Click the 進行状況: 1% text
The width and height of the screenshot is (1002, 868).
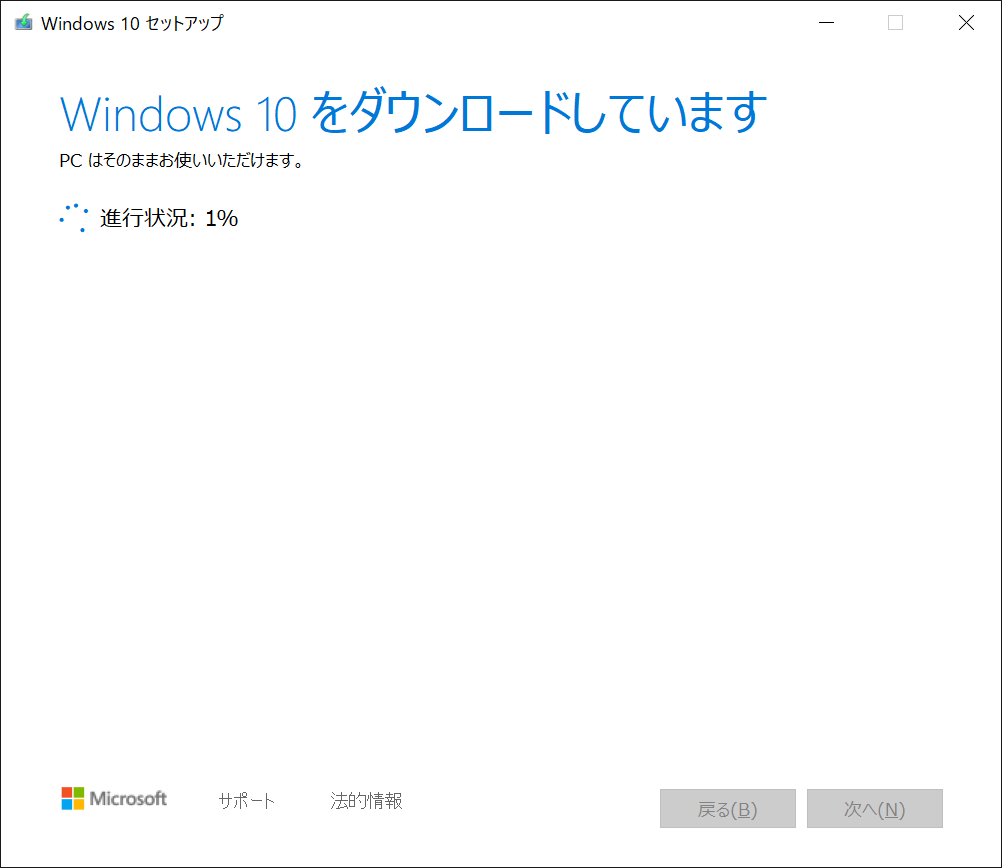[x=169, y=218]
